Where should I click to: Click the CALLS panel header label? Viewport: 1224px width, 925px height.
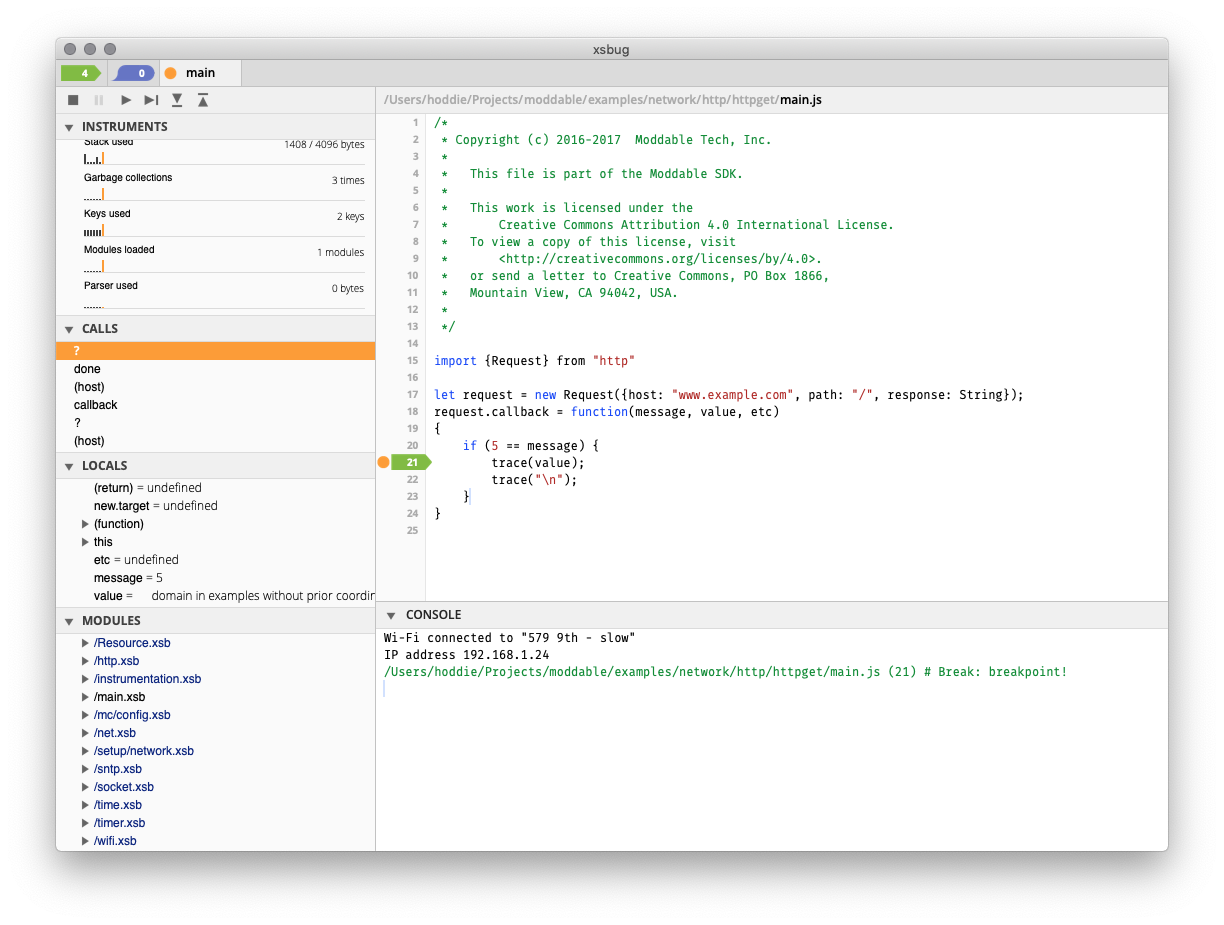[x=100, y=329]
